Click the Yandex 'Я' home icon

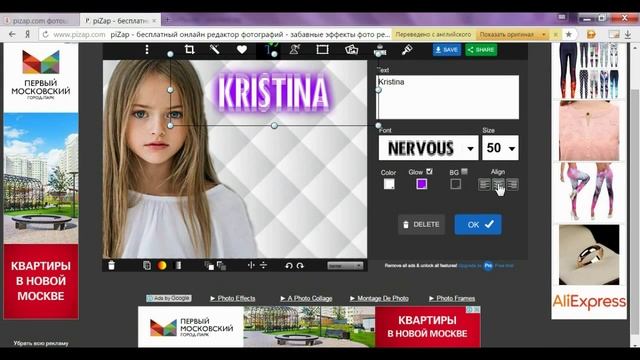(x=27, y=35)
